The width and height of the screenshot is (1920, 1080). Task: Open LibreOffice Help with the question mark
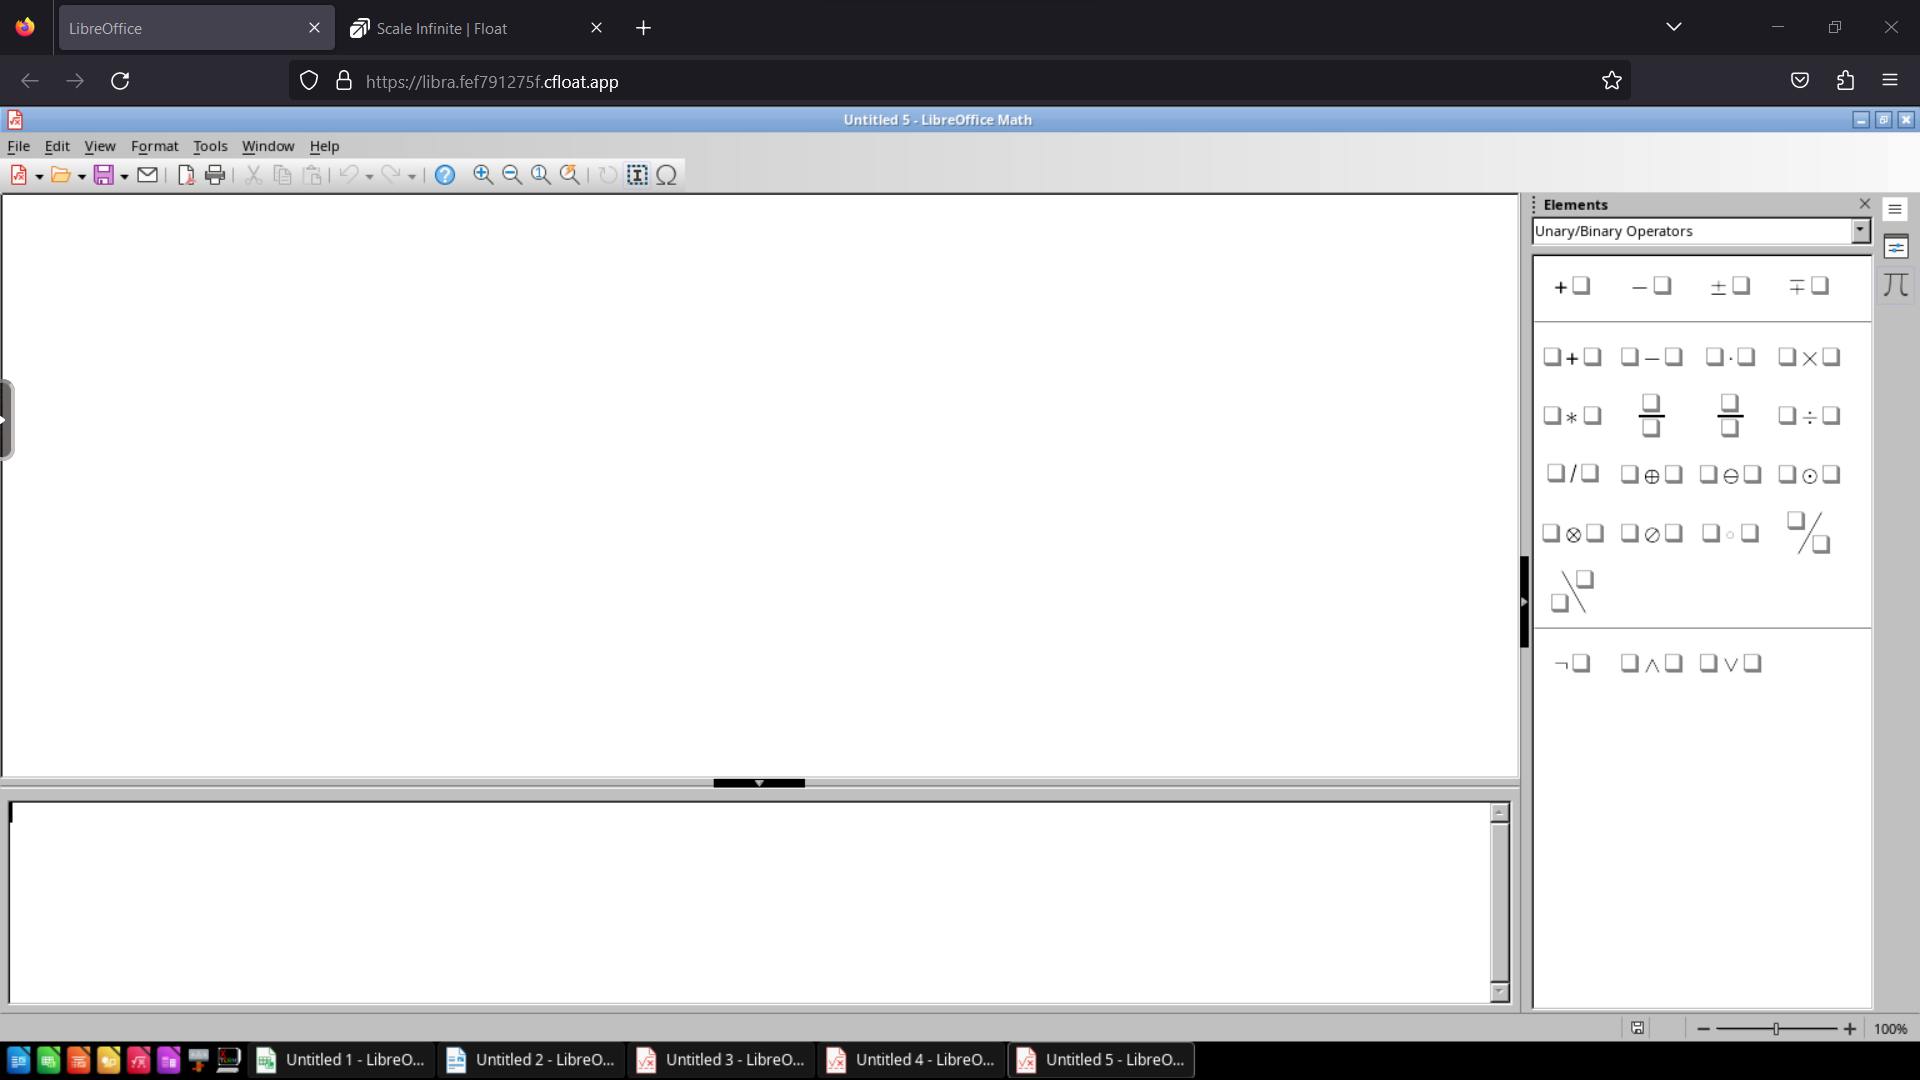[x=445, y=175]
